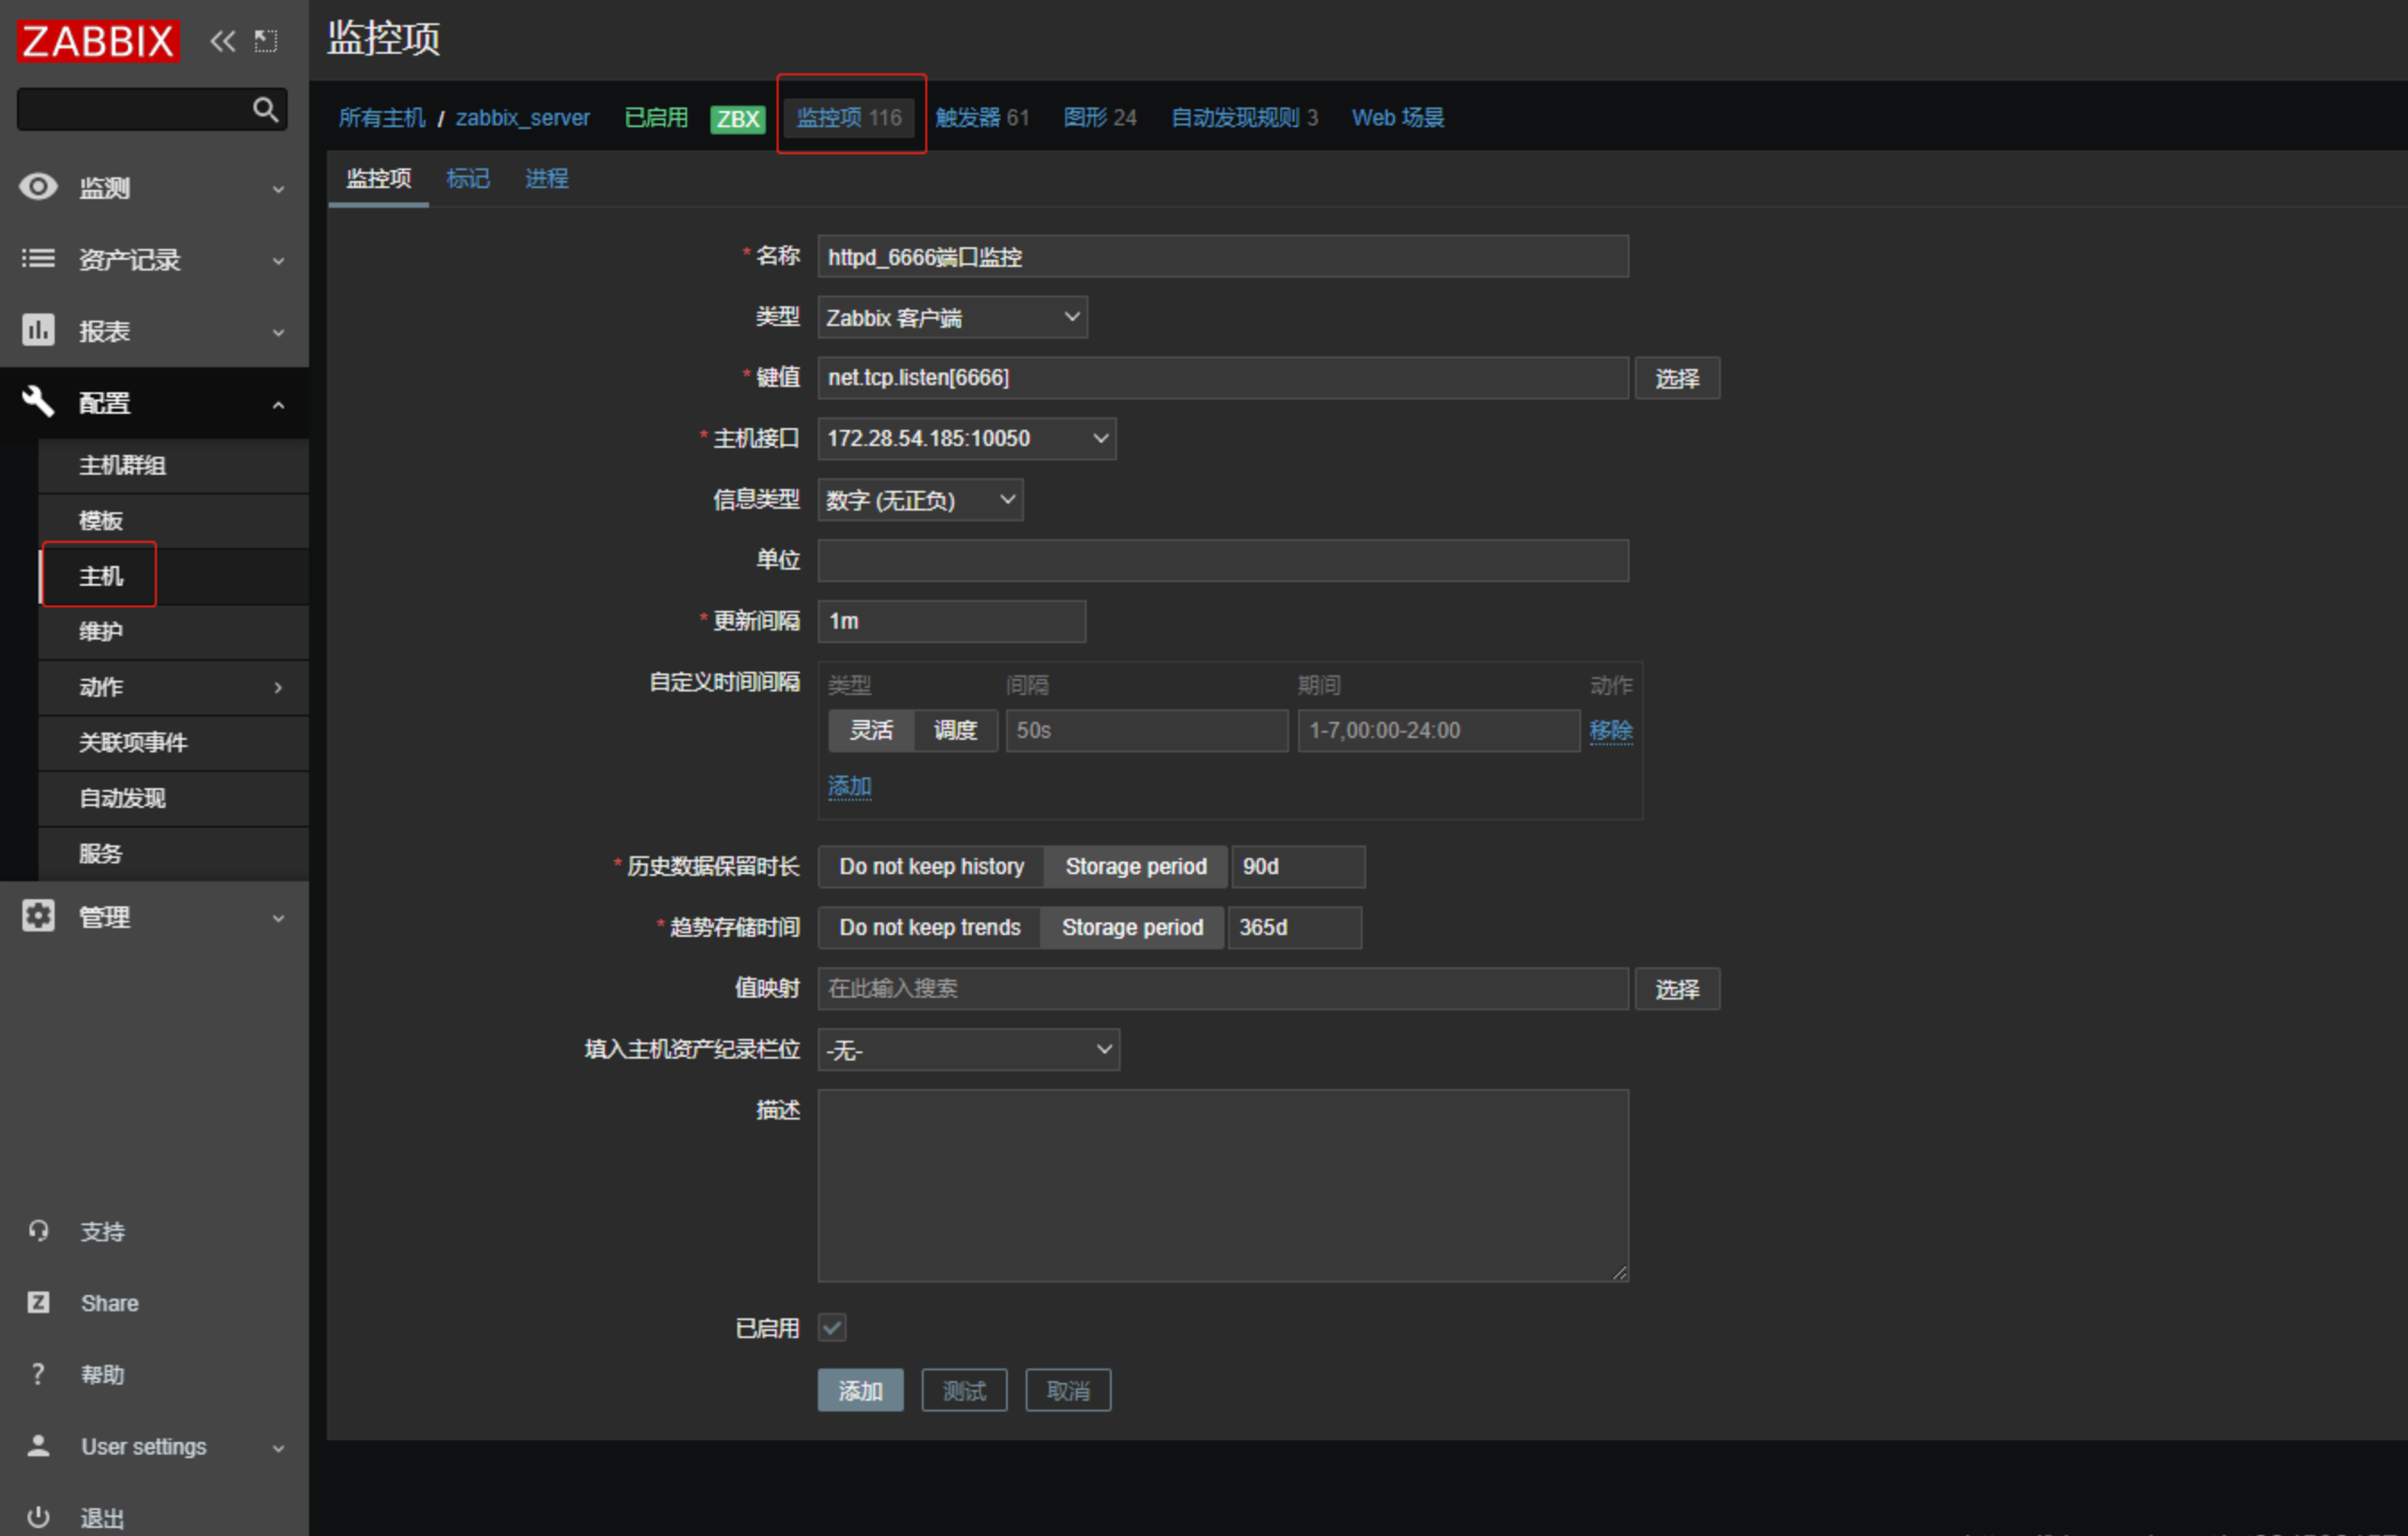Select Do not keep history option
Viewport: 2408px width, 1536px height.
pos(931,867)
